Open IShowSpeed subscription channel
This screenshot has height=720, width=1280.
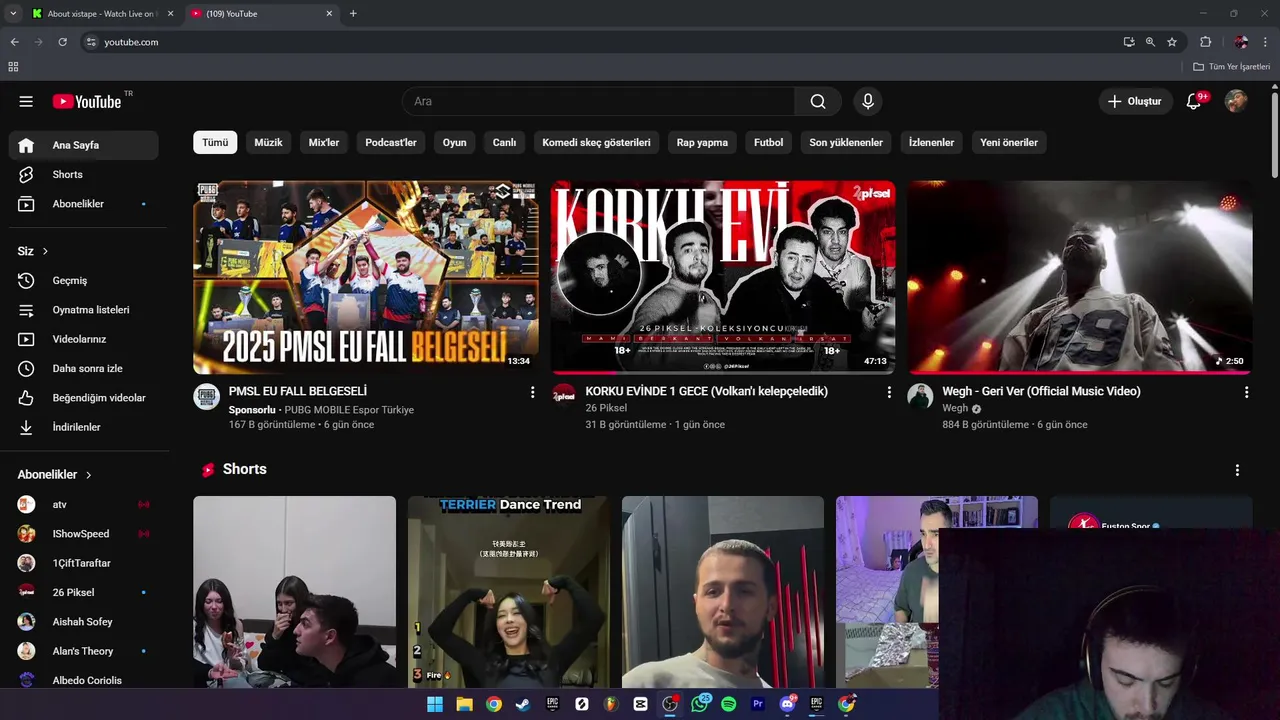(84, 534)
